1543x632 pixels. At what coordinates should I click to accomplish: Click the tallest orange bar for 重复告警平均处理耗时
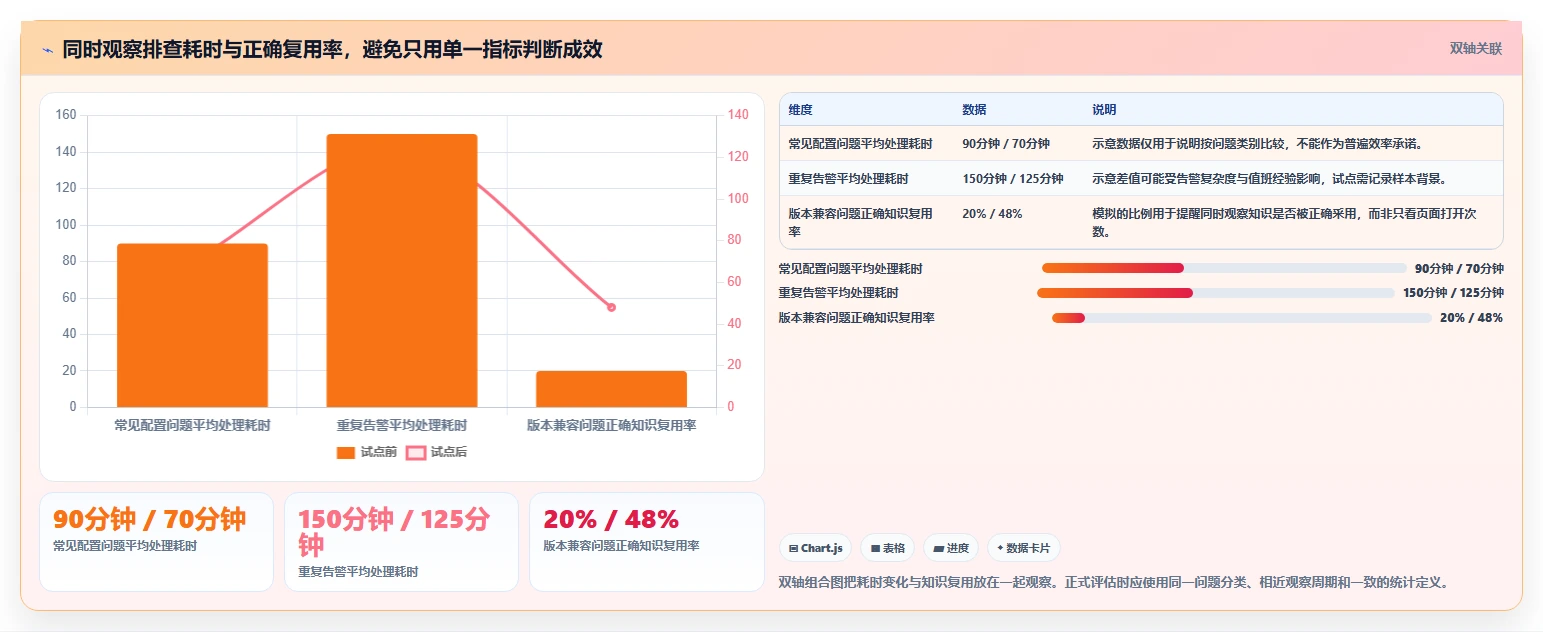pyautogui.click(x=402, y=270)
